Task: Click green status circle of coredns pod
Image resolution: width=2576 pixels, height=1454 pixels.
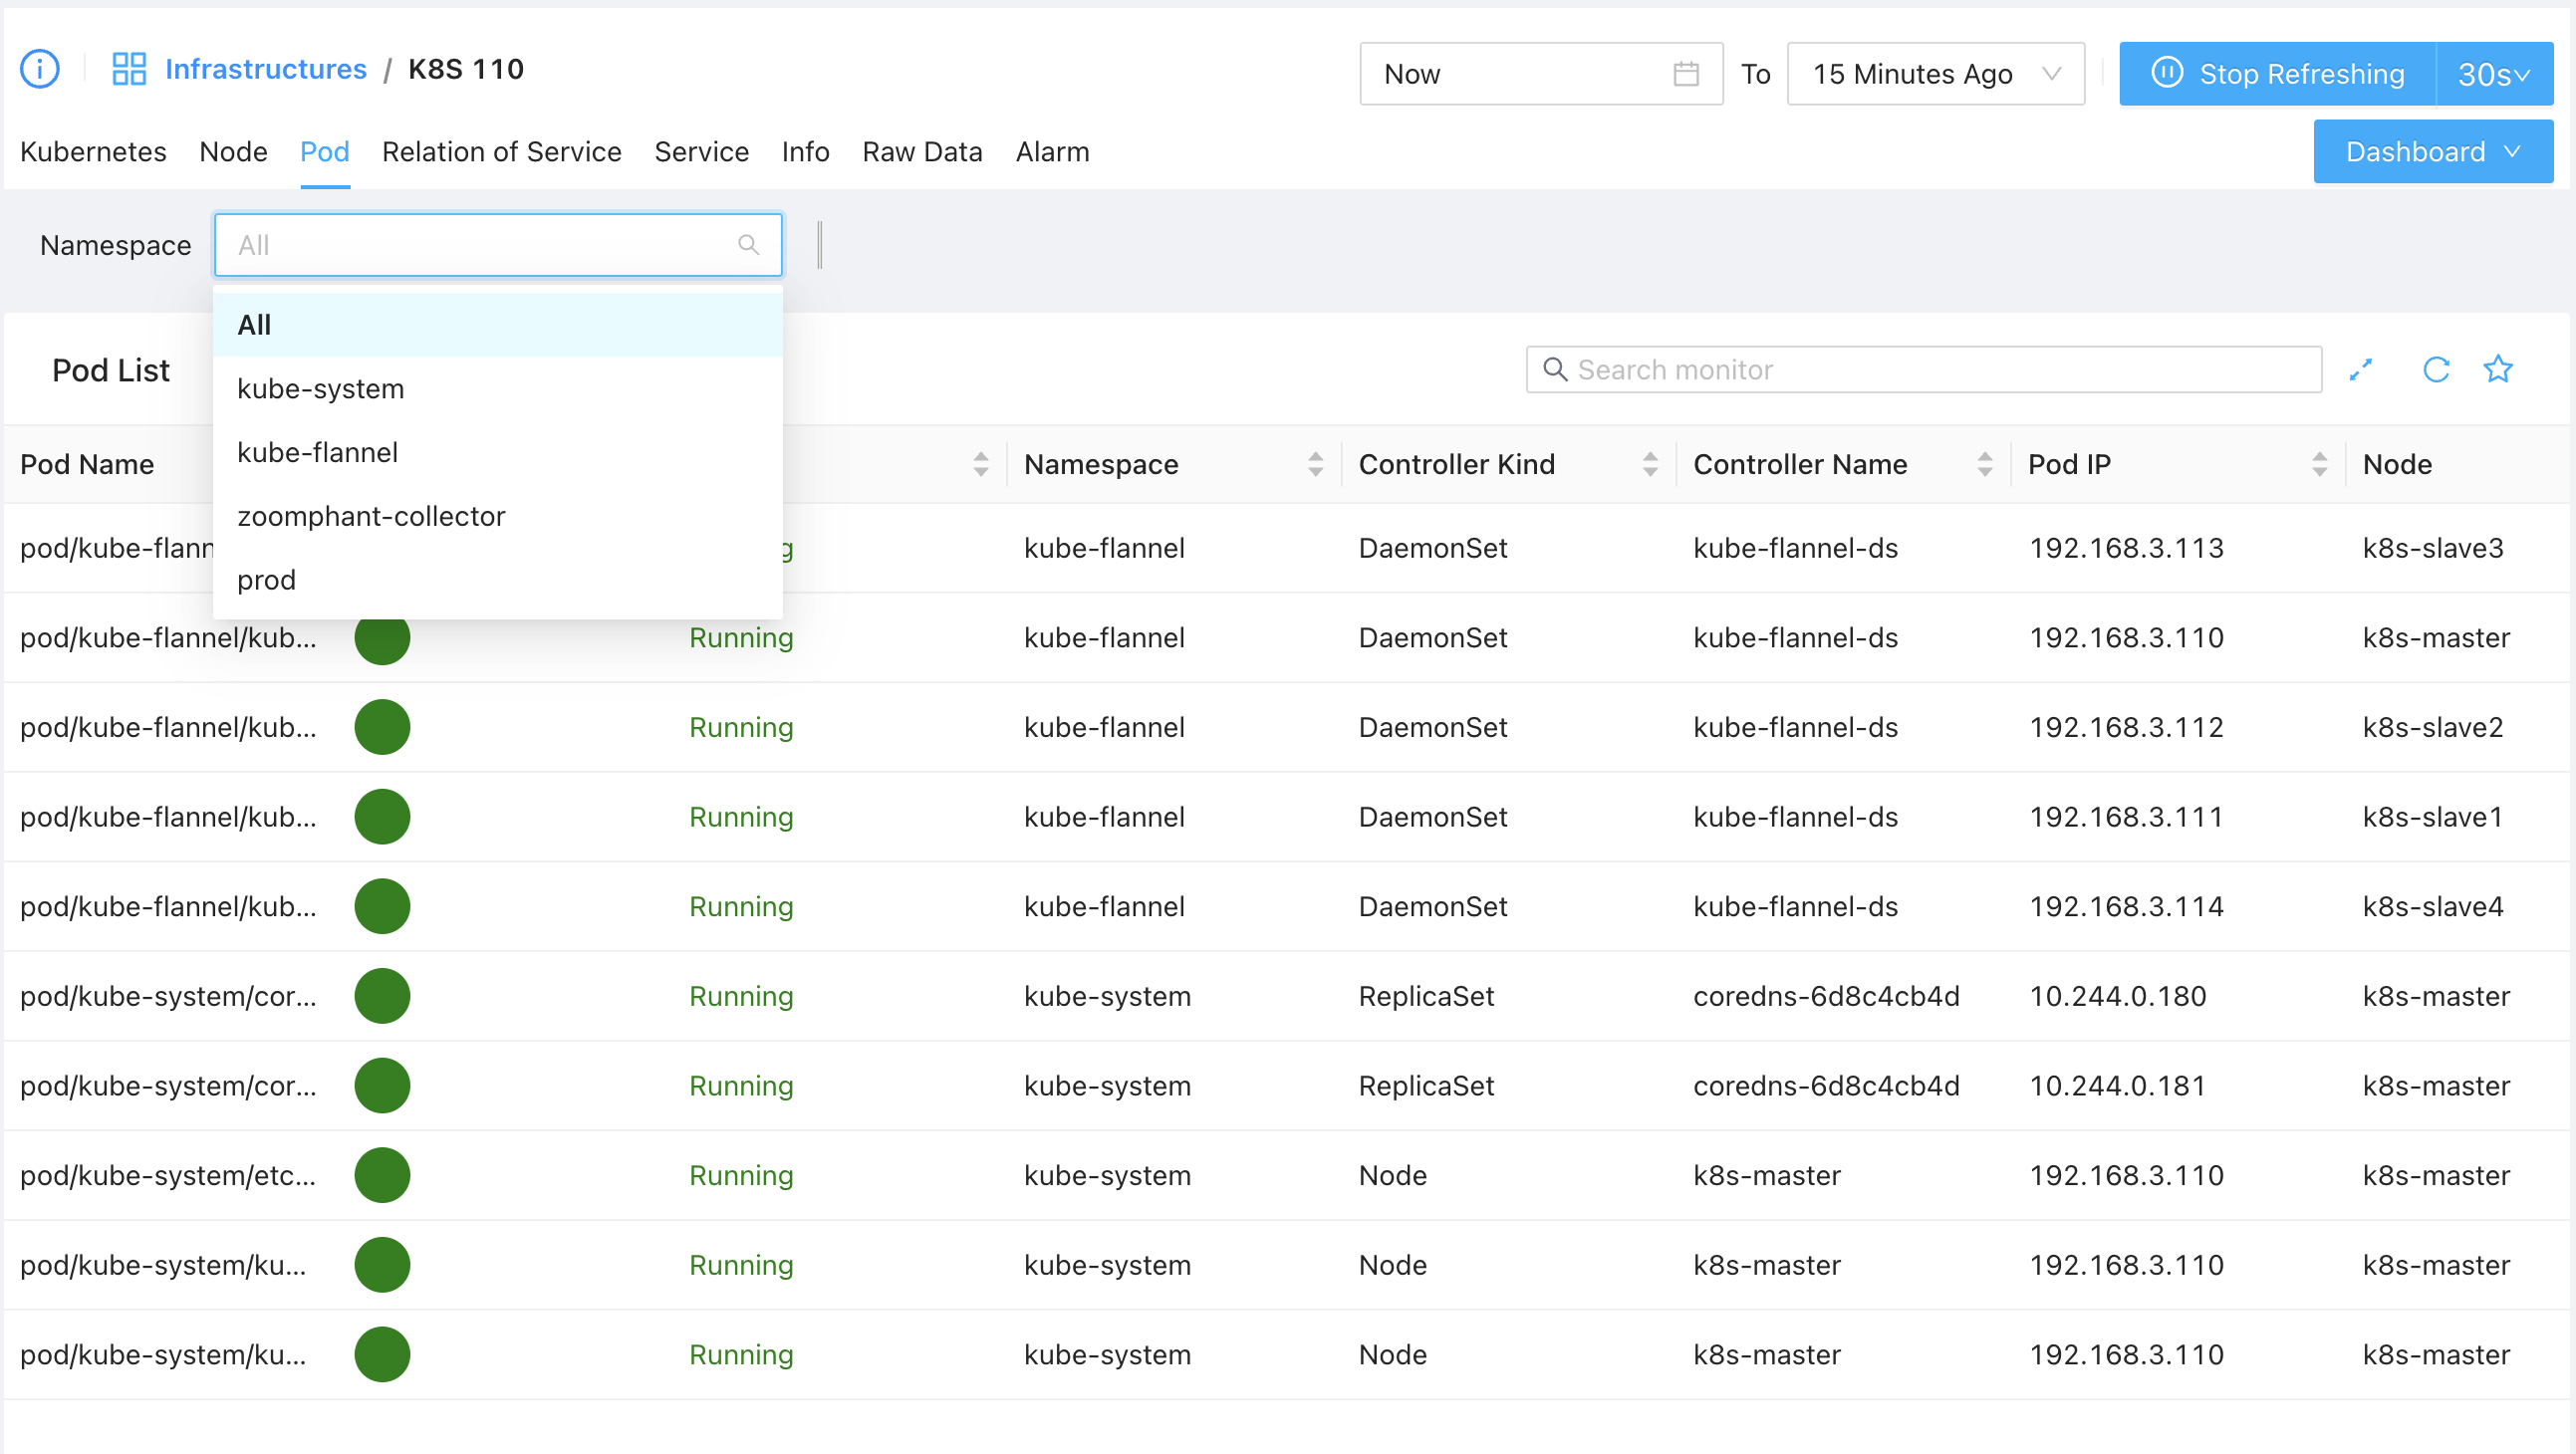Action: [x=382, y=996]
